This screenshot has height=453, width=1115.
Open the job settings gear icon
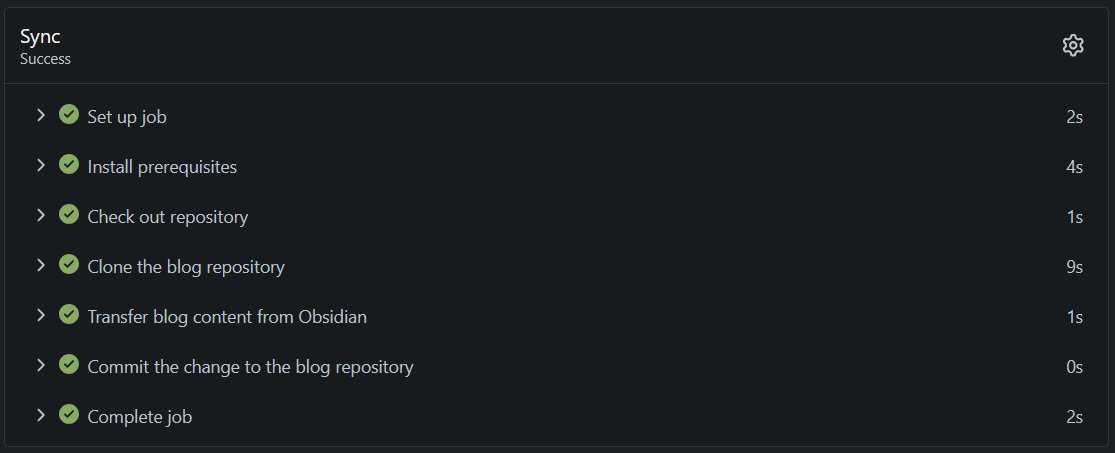tap(1073, 45)
